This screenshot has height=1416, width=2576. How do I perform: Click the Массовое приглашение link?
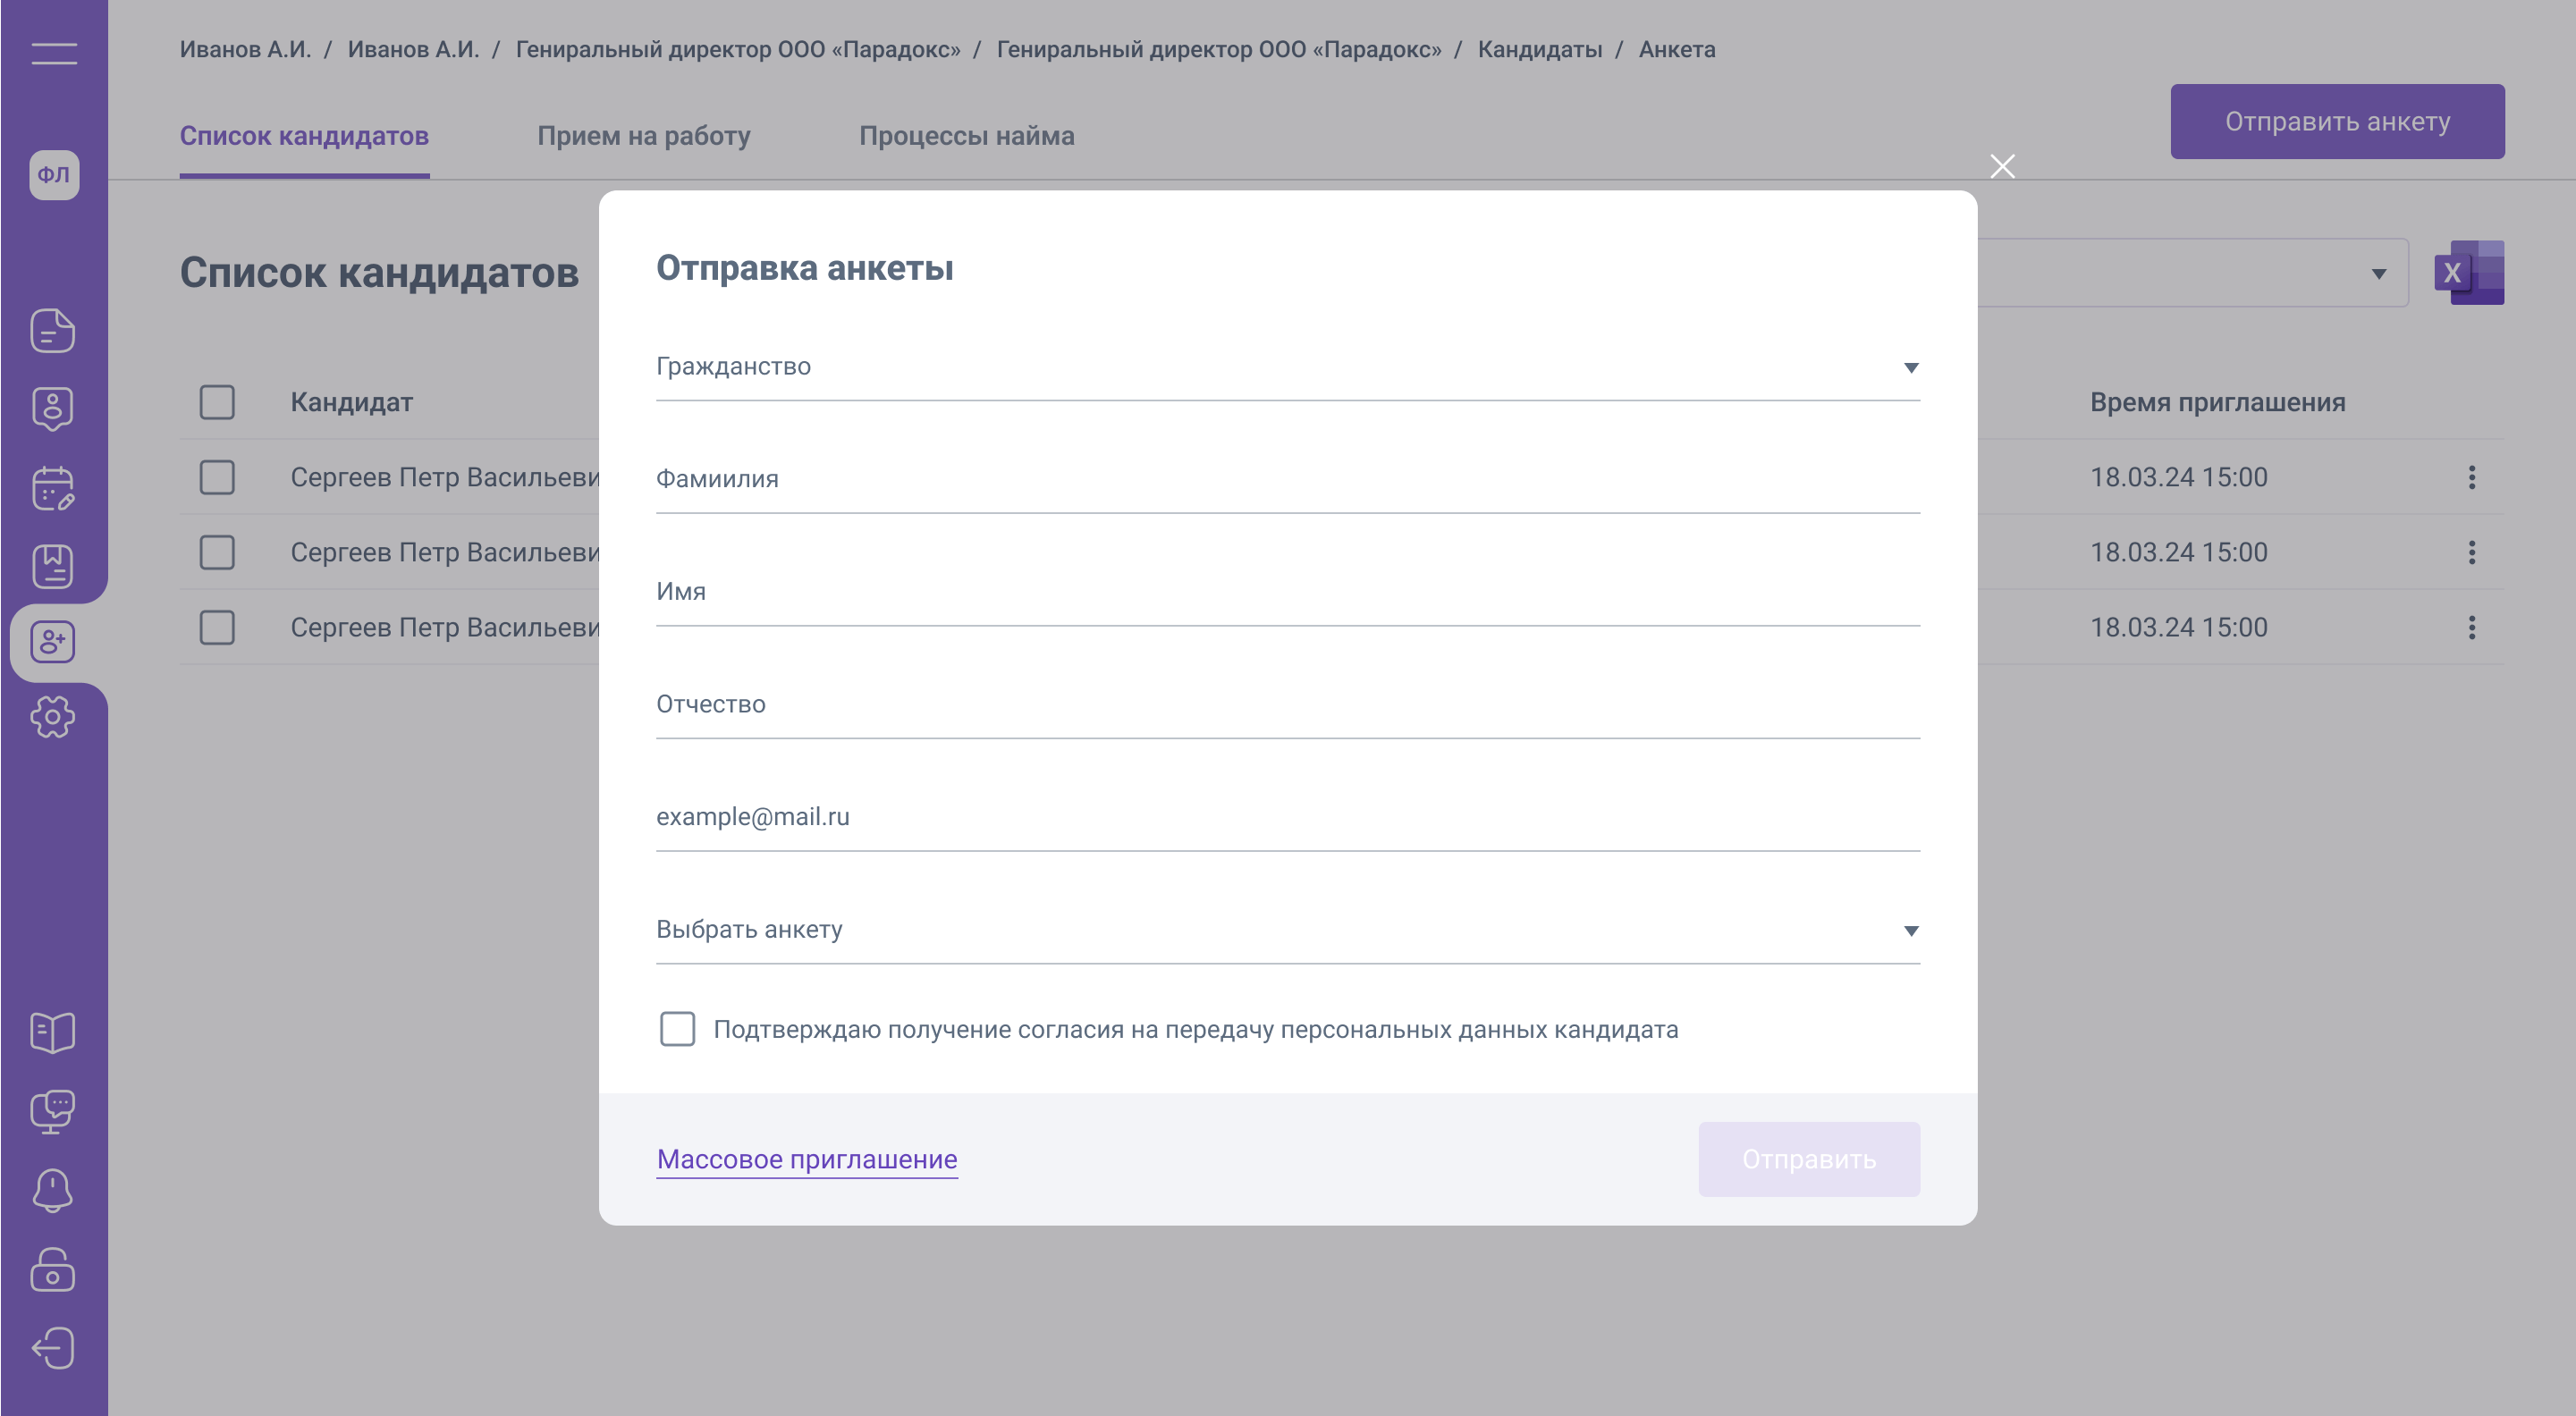[x=807, y=1159]
